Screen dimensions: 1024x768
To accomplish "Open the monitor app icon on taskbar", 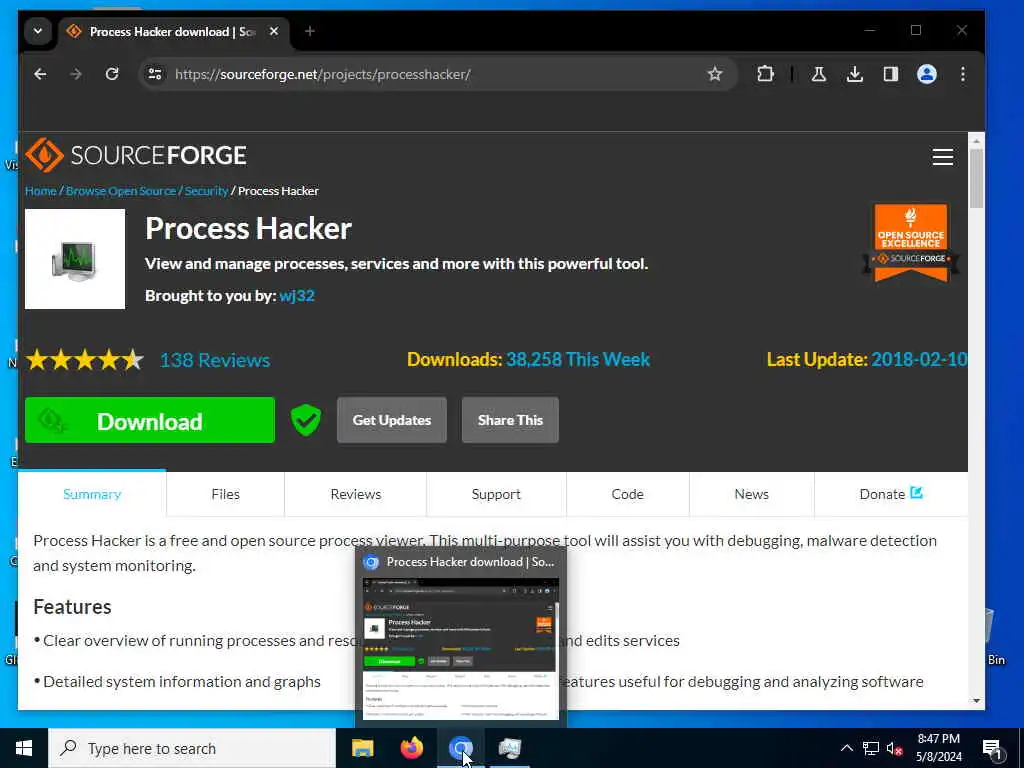I will tap(509, 748).
